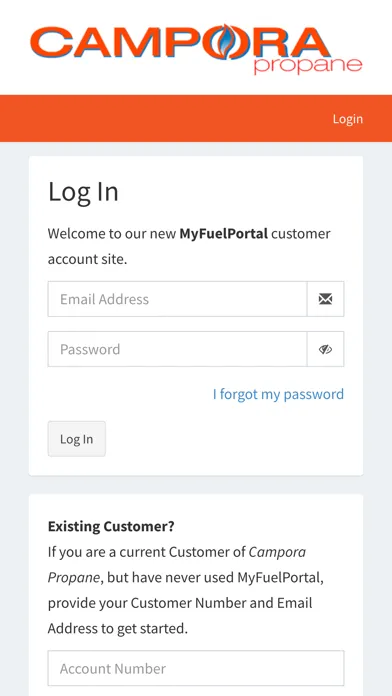Click the bold MyFuelPortal text in welcome message
392x696 pixels.
223,233
